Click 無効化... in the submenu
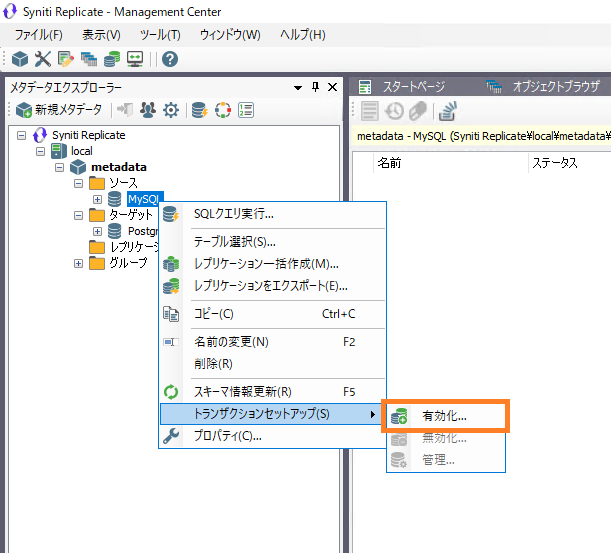The image size is (611, 553). (x=446, y=438)
